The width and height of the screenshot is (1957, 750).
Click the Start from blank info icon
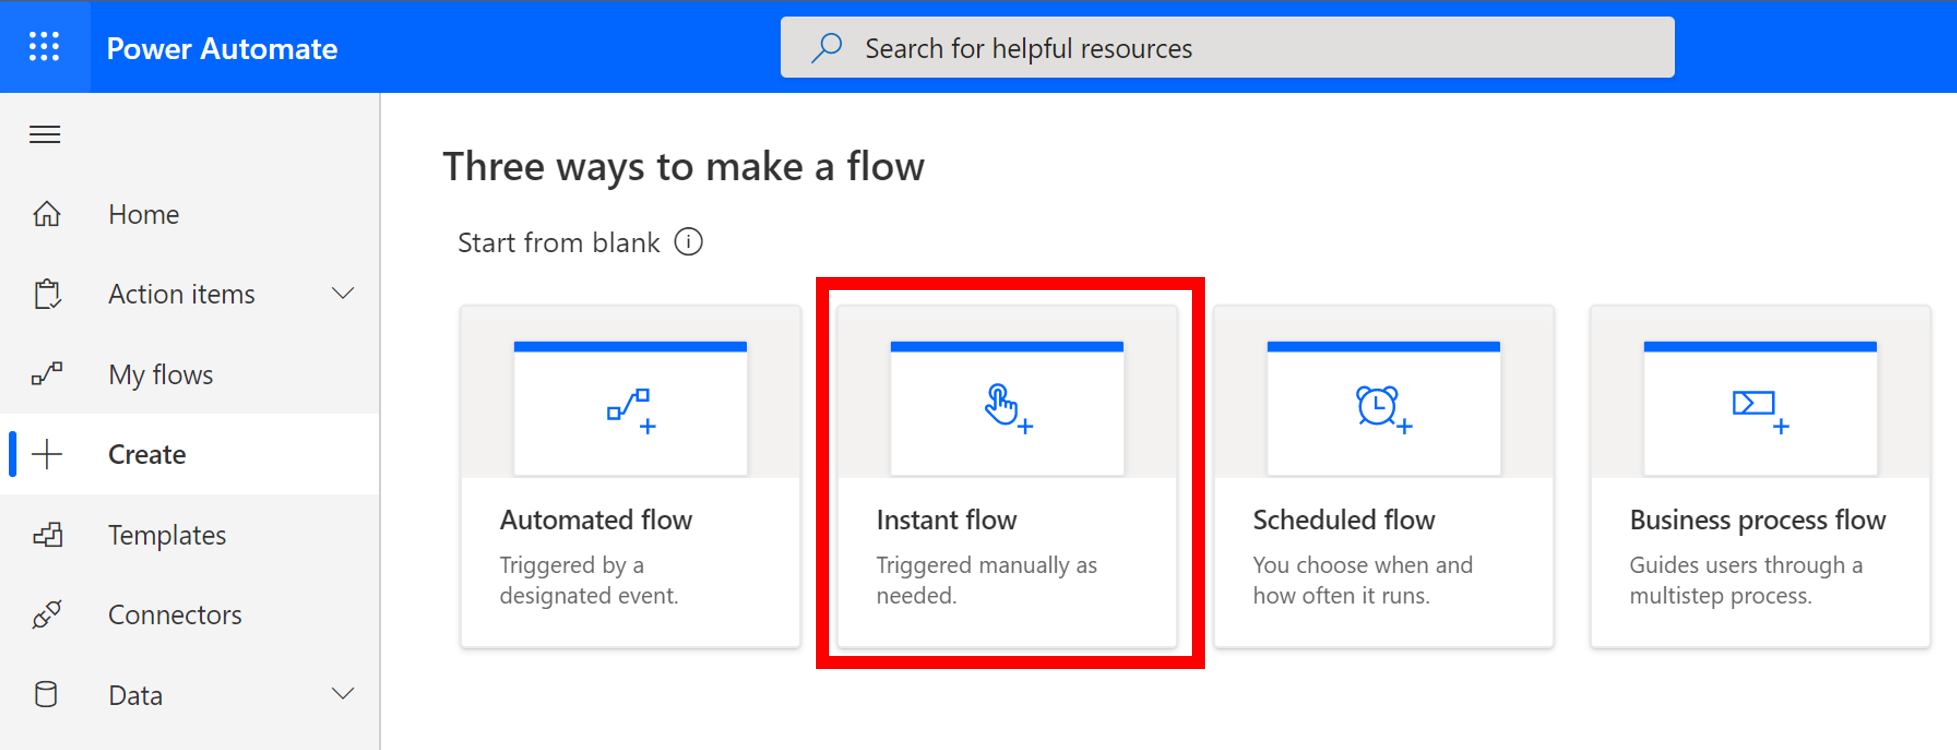[688, 242]
